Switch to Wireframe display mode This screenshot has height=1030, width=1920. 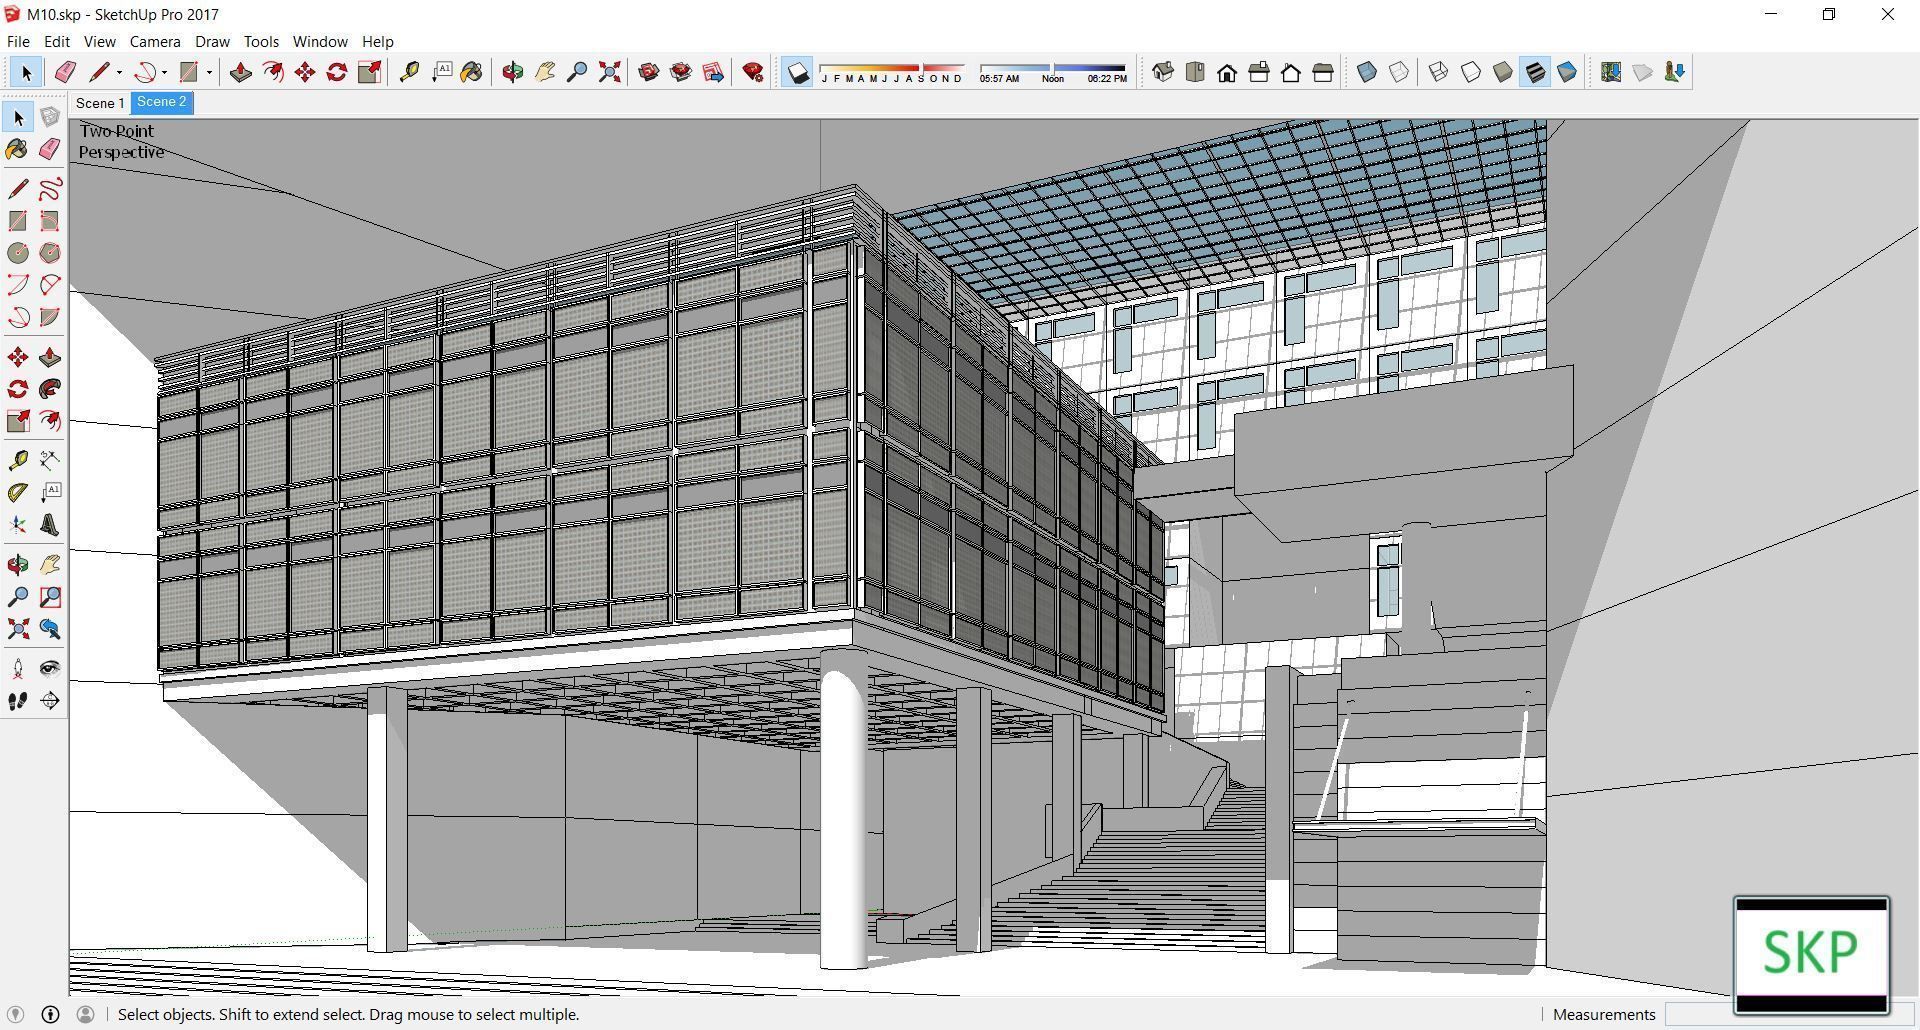[x=1439, y=71]
